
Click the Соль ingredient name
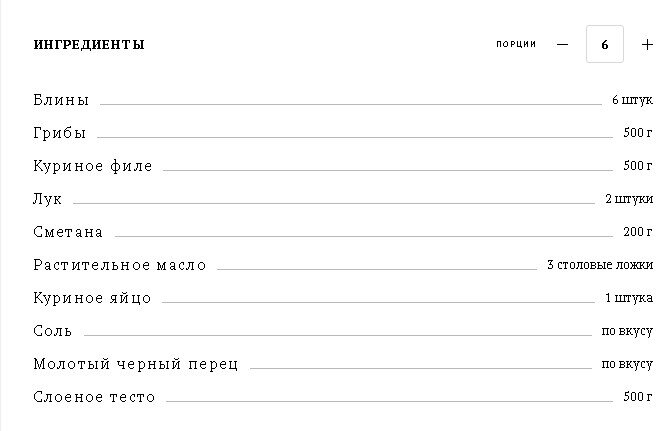pos(53,331)
